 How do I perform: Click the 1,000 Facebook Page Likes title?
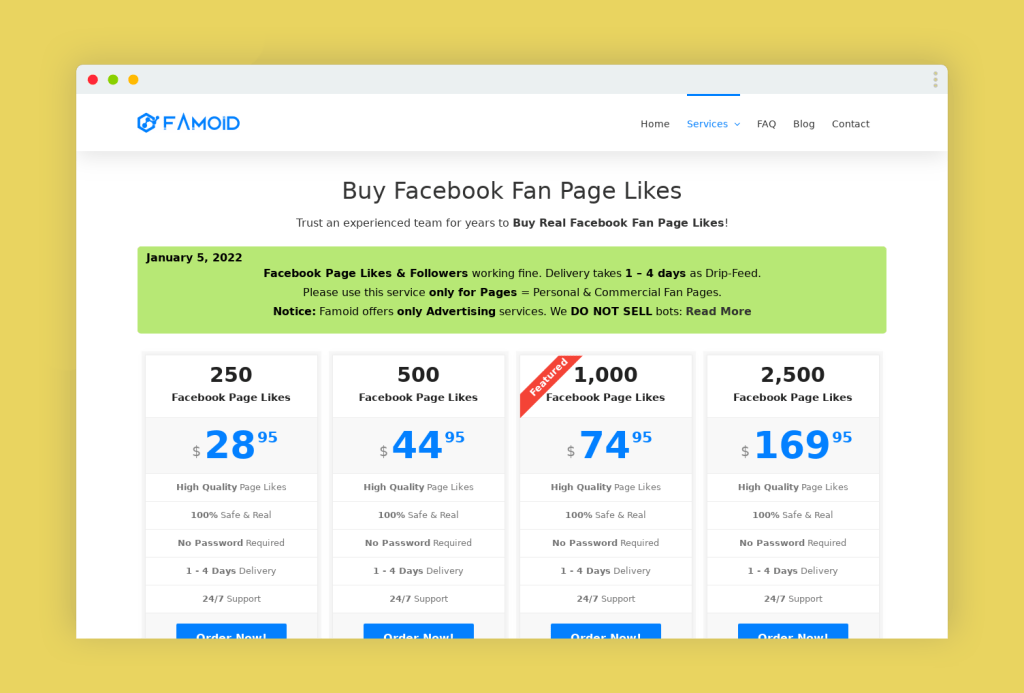coord(605,385)
